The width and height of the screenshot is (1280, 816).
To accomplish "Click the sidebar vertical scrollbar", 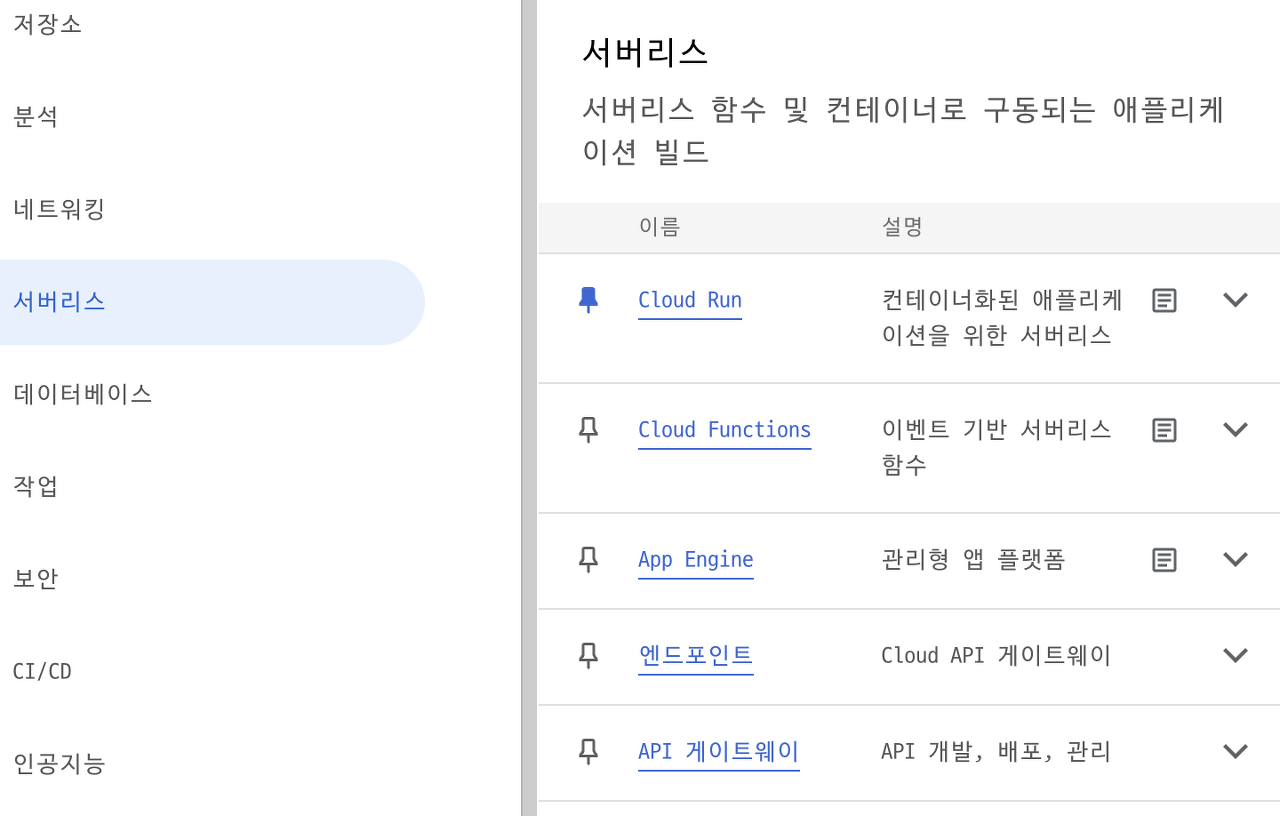I will (x=528, y=408).
